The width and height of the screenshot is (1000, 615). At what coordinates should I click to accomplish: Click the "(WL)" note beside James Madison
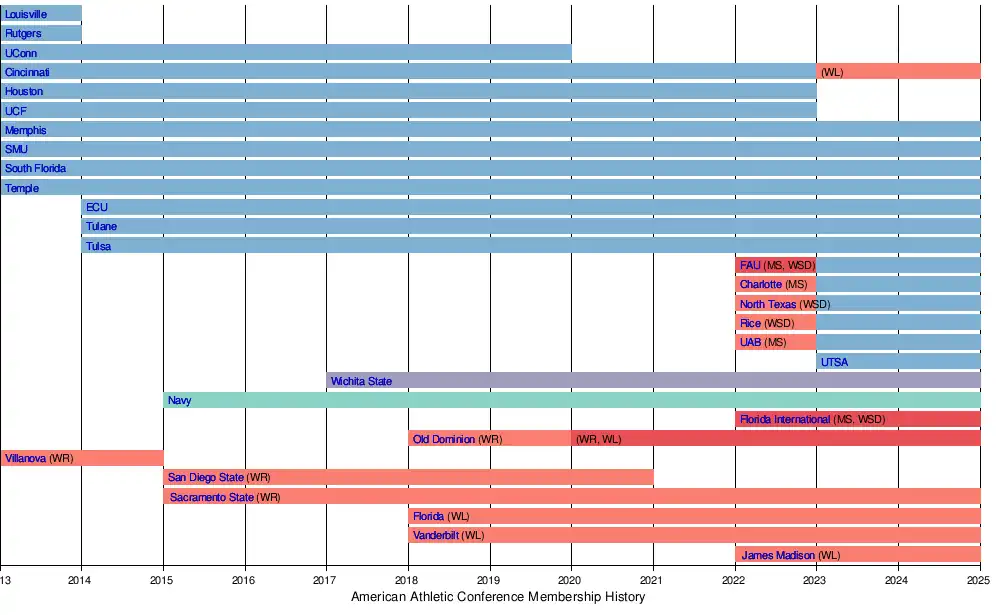829,556
